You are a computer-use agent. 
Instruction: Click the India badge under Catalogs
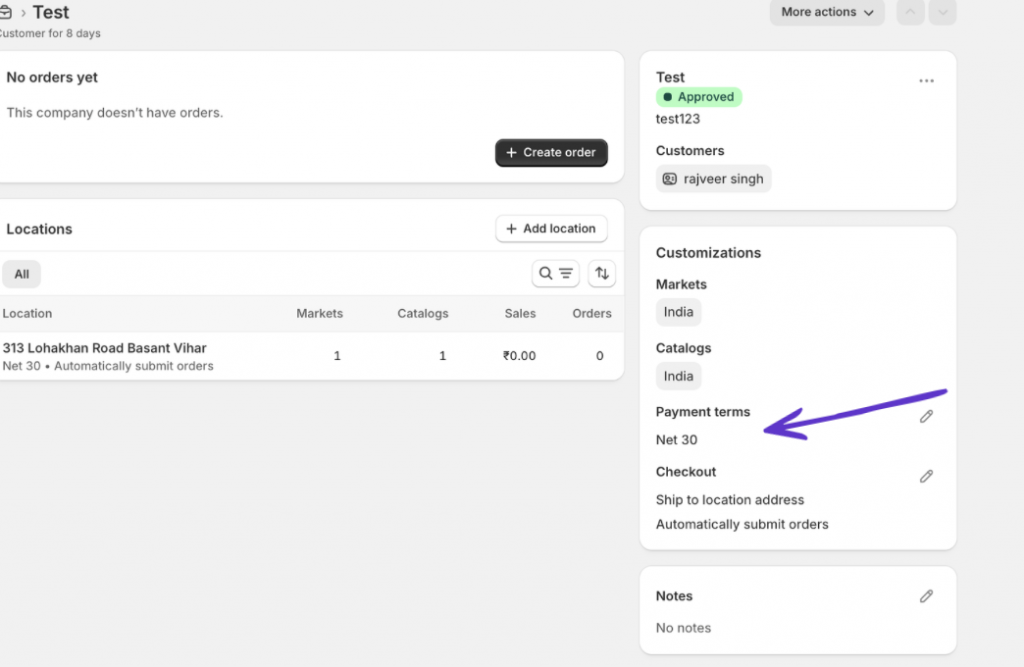click(678, 376)
